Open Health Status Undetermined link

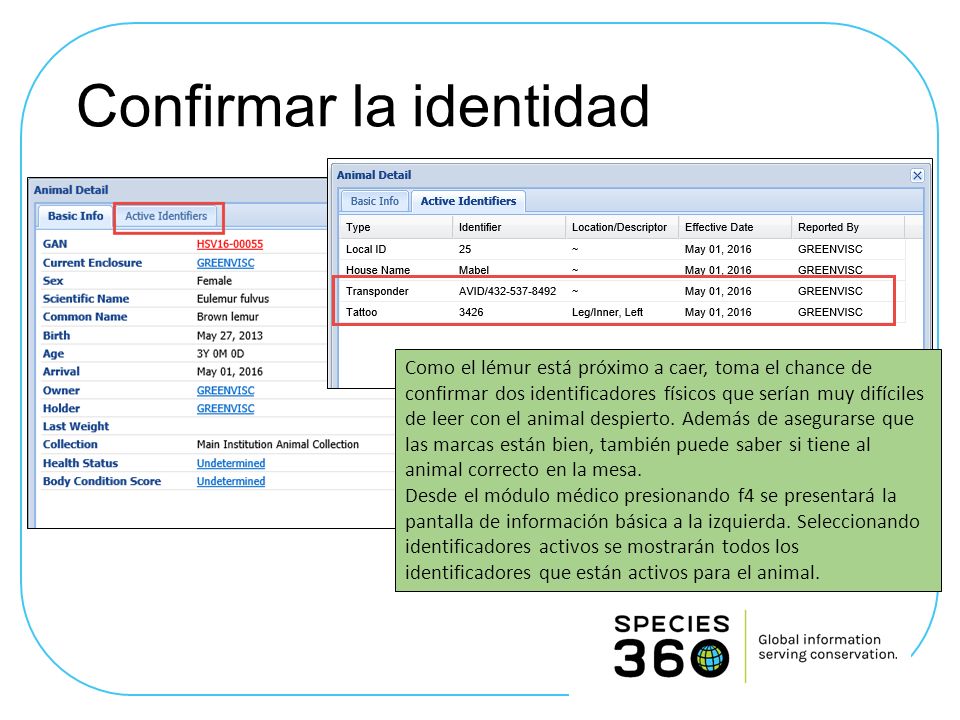click(231, 463)
